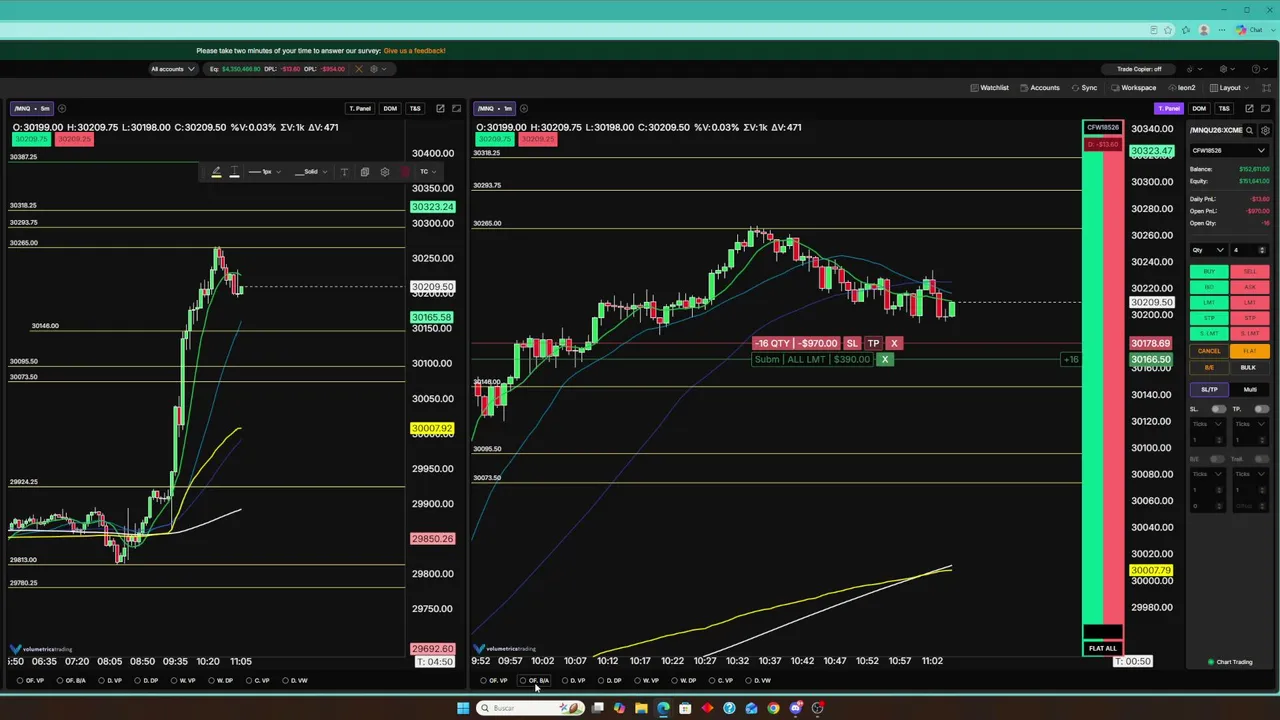Pop out the right 1m chart window

pyautogui.click(x=1249, y=108)
